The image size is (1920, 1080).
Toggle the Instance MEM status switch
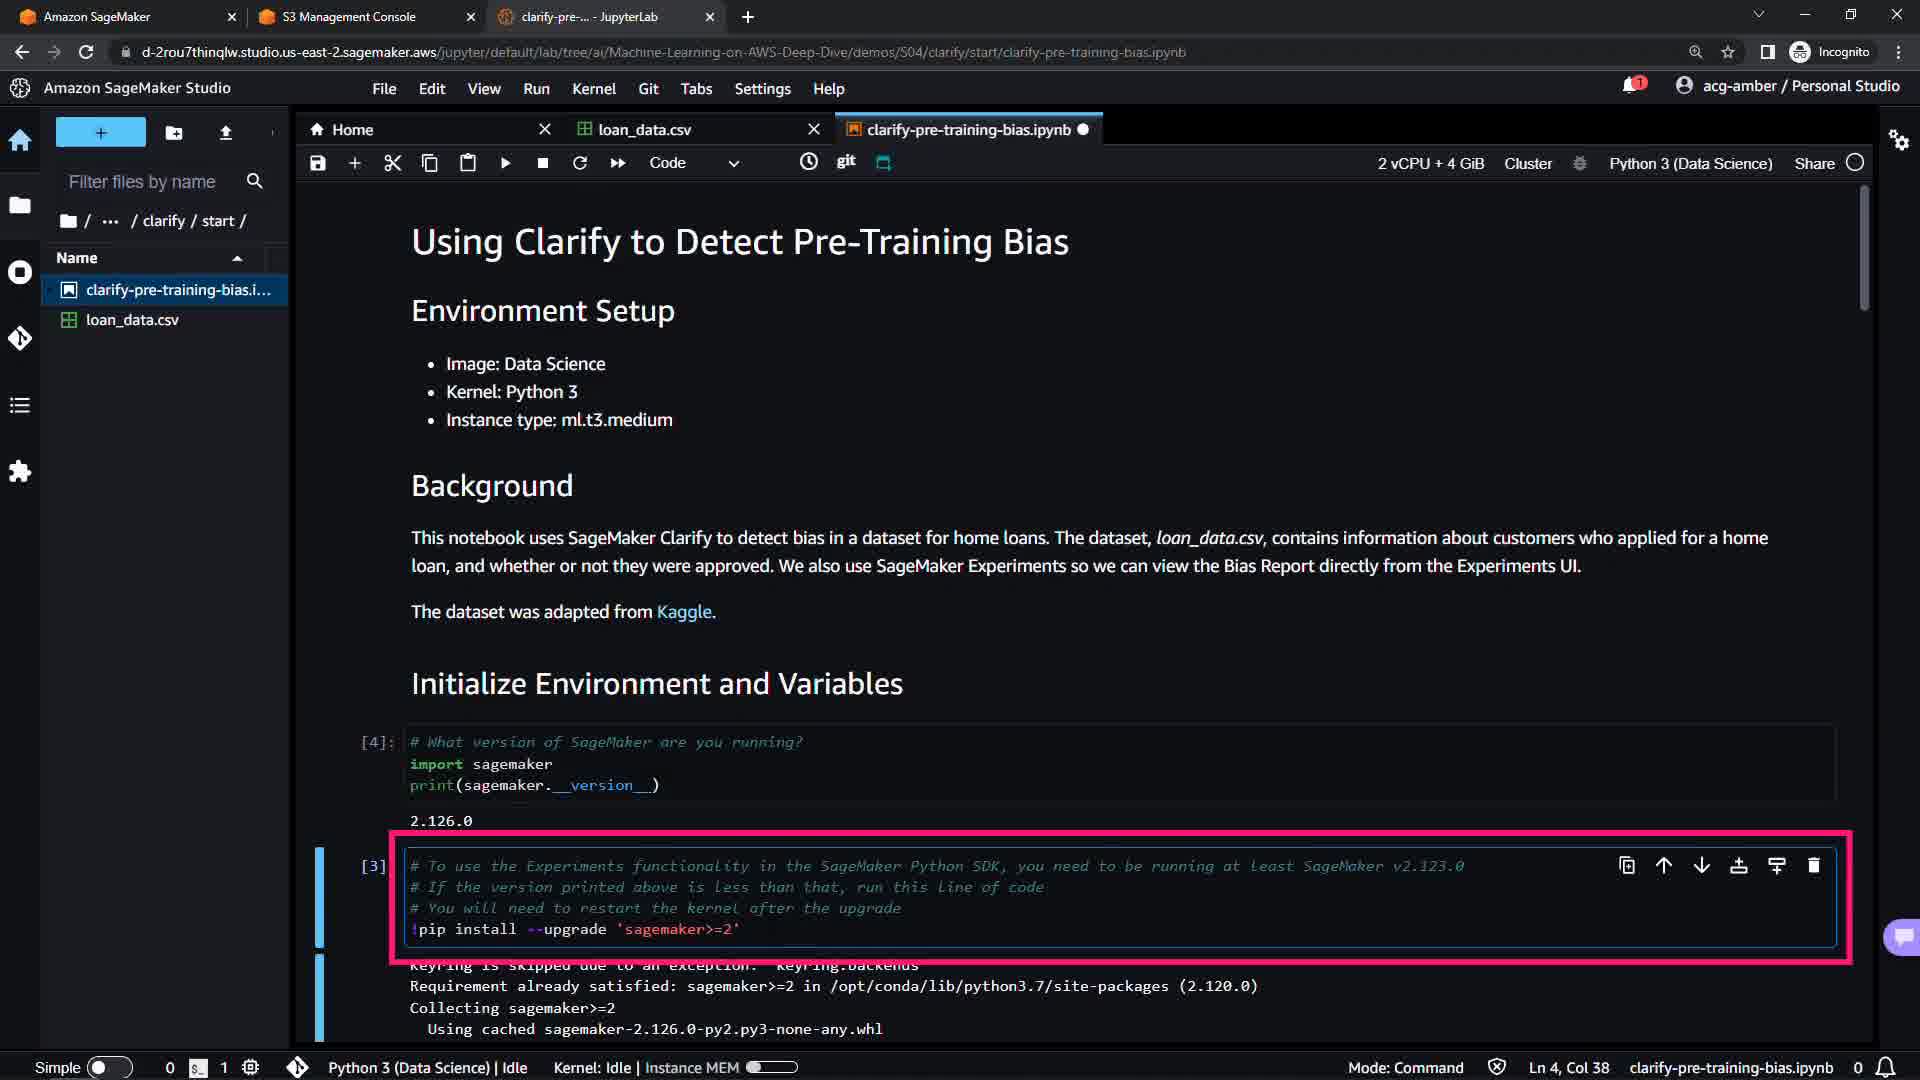point(771,1067)
